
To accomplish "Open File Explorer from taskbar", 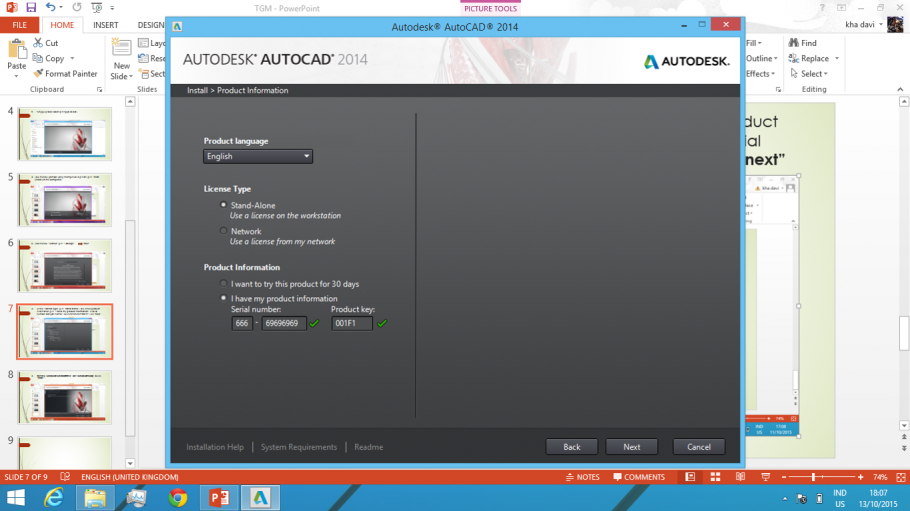I will [x=95, y=498].
